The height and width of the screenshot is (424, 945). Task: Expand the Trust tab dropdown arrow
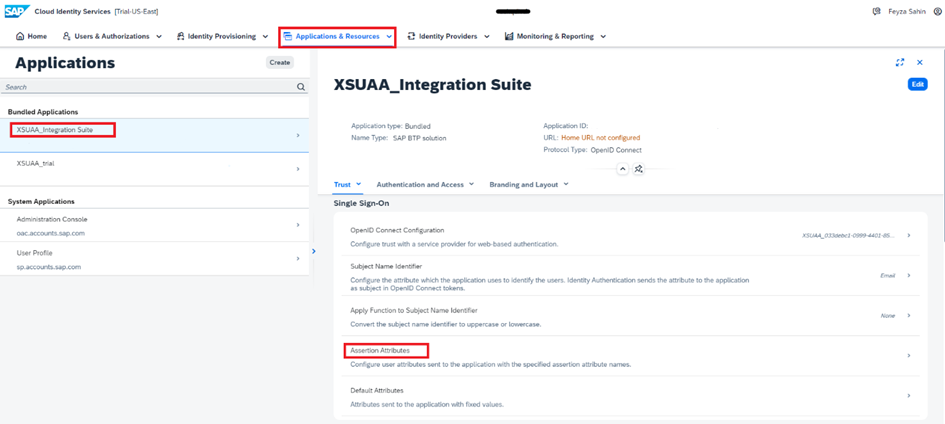[x=359, y=184]
